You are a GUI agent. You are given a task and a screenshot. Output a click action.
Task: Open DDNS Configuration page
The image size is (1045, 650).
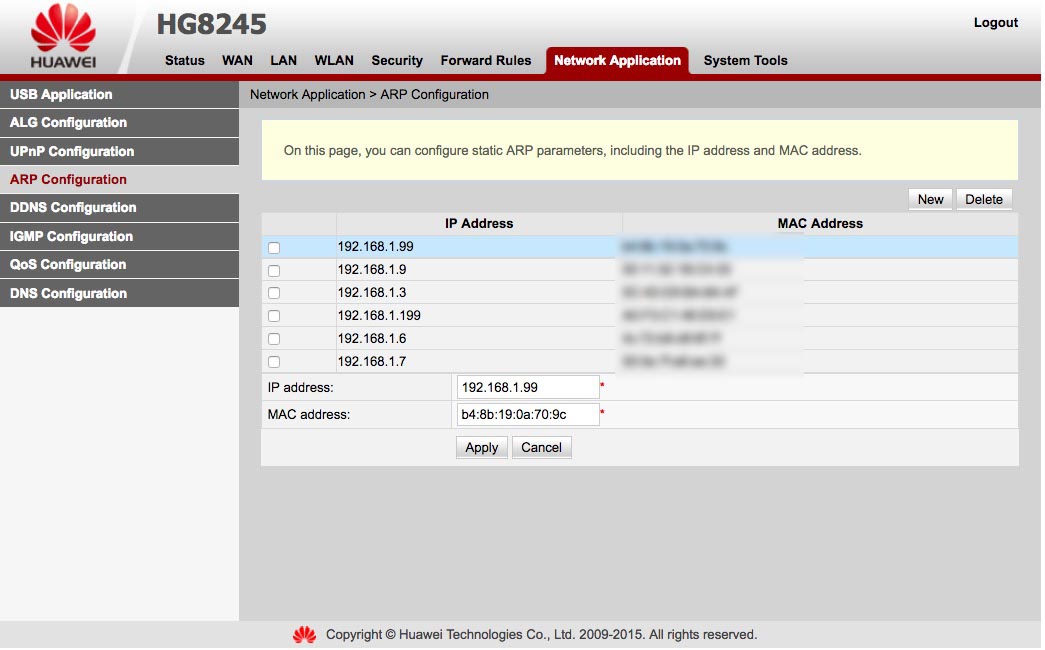click(119, 208)
